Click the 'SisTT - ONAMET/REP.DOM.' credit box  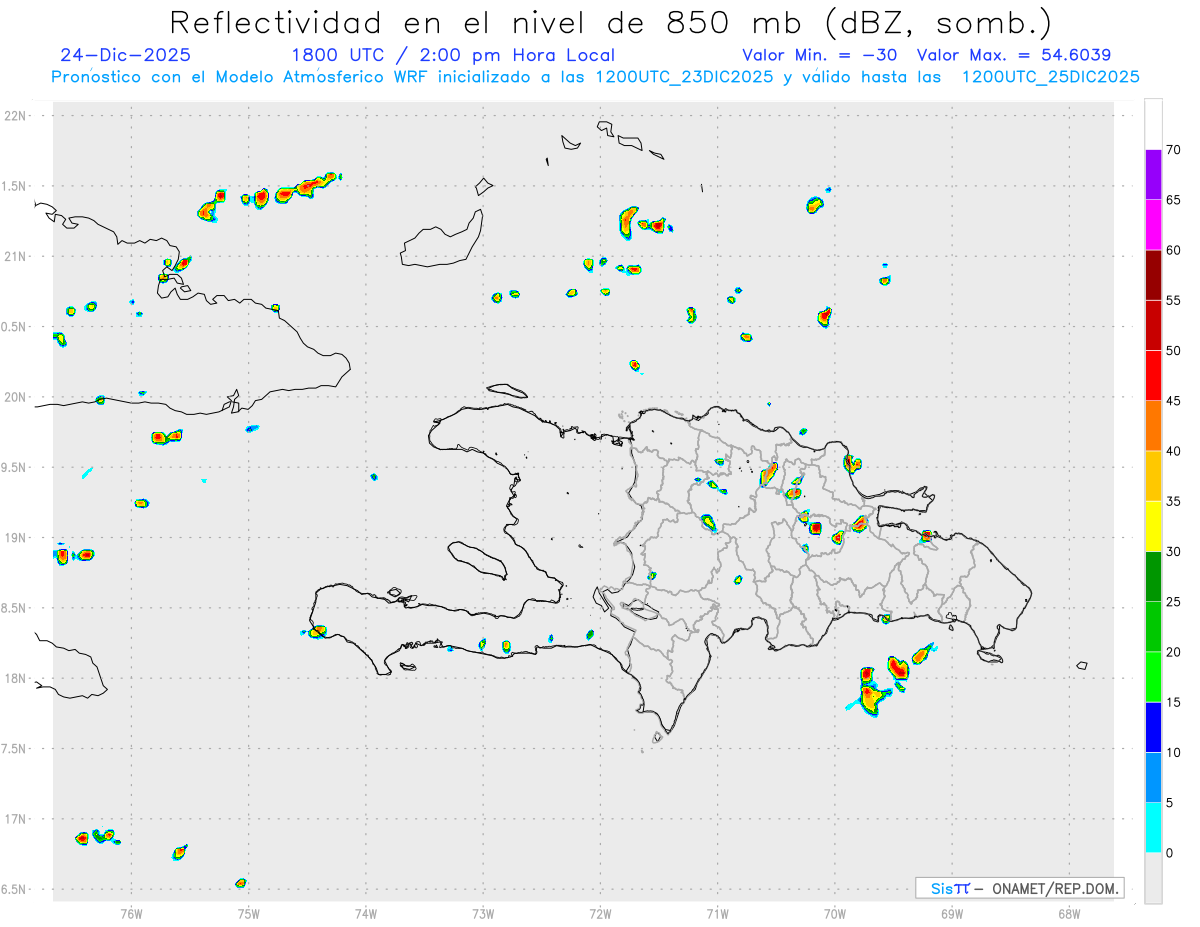1019,888
